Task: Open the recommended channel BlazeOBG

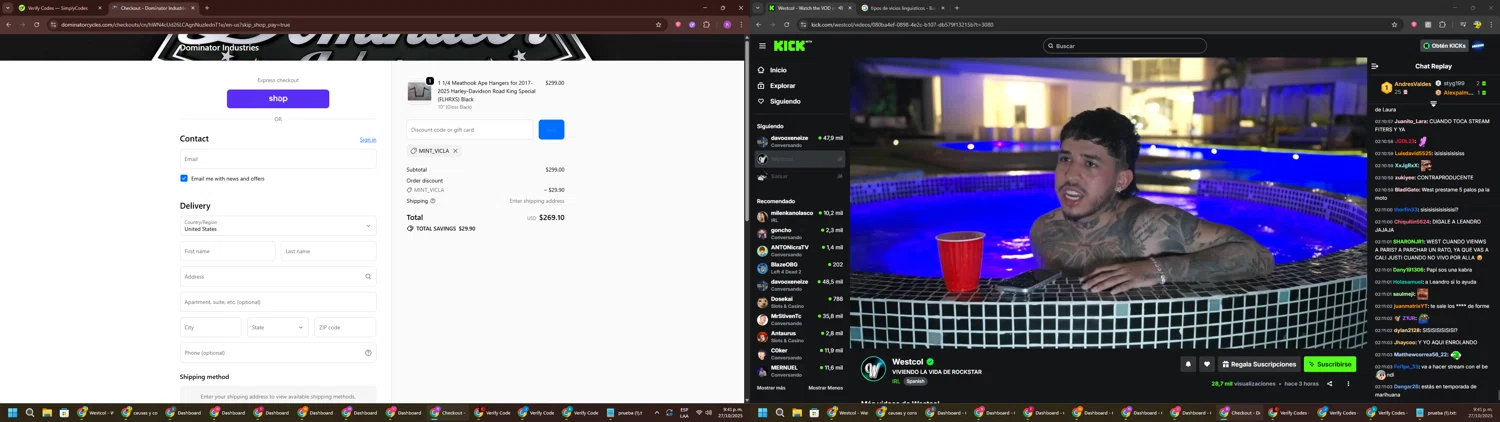Action: click(800, 267)
